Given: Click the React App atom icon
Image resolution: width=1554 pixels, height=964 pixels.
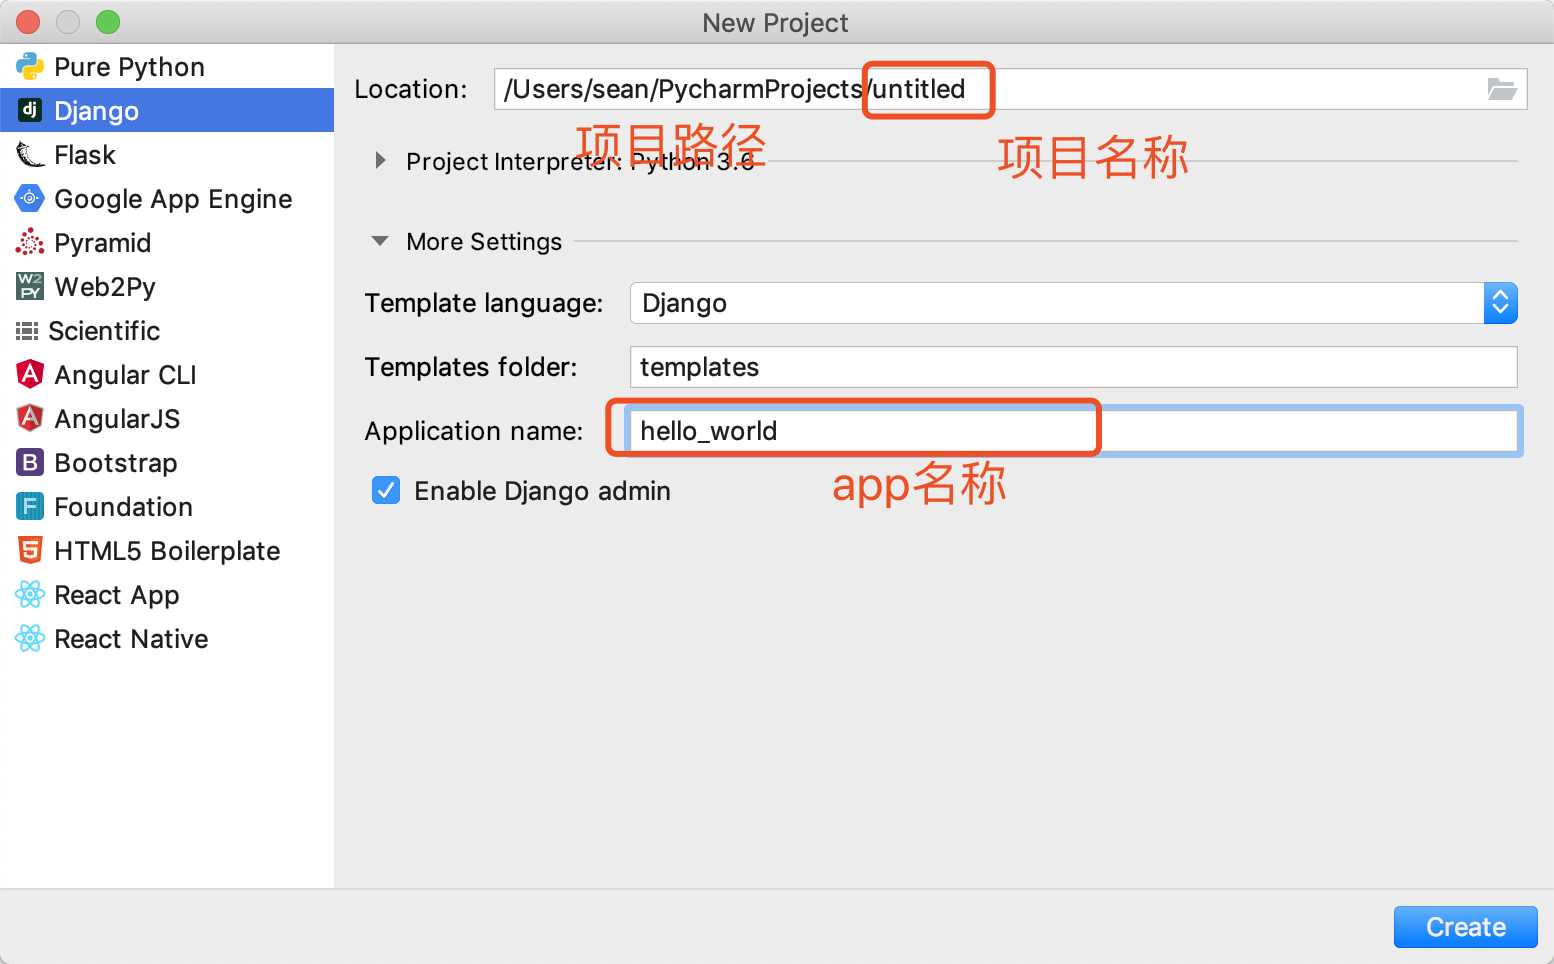Looking at the screenshot, I should tap(30, 594).
